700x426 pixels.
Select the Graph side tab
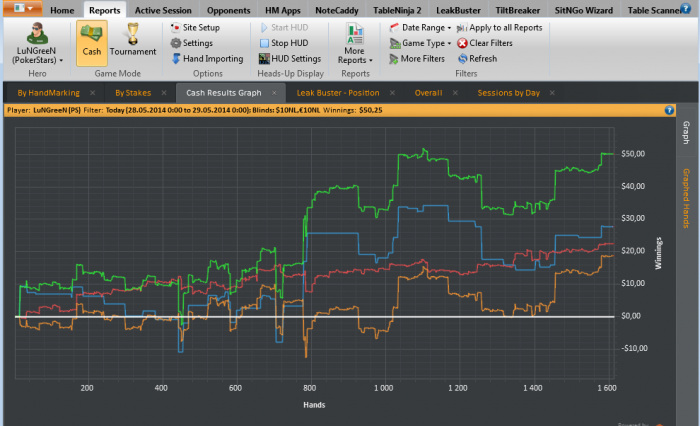point(687,133)
